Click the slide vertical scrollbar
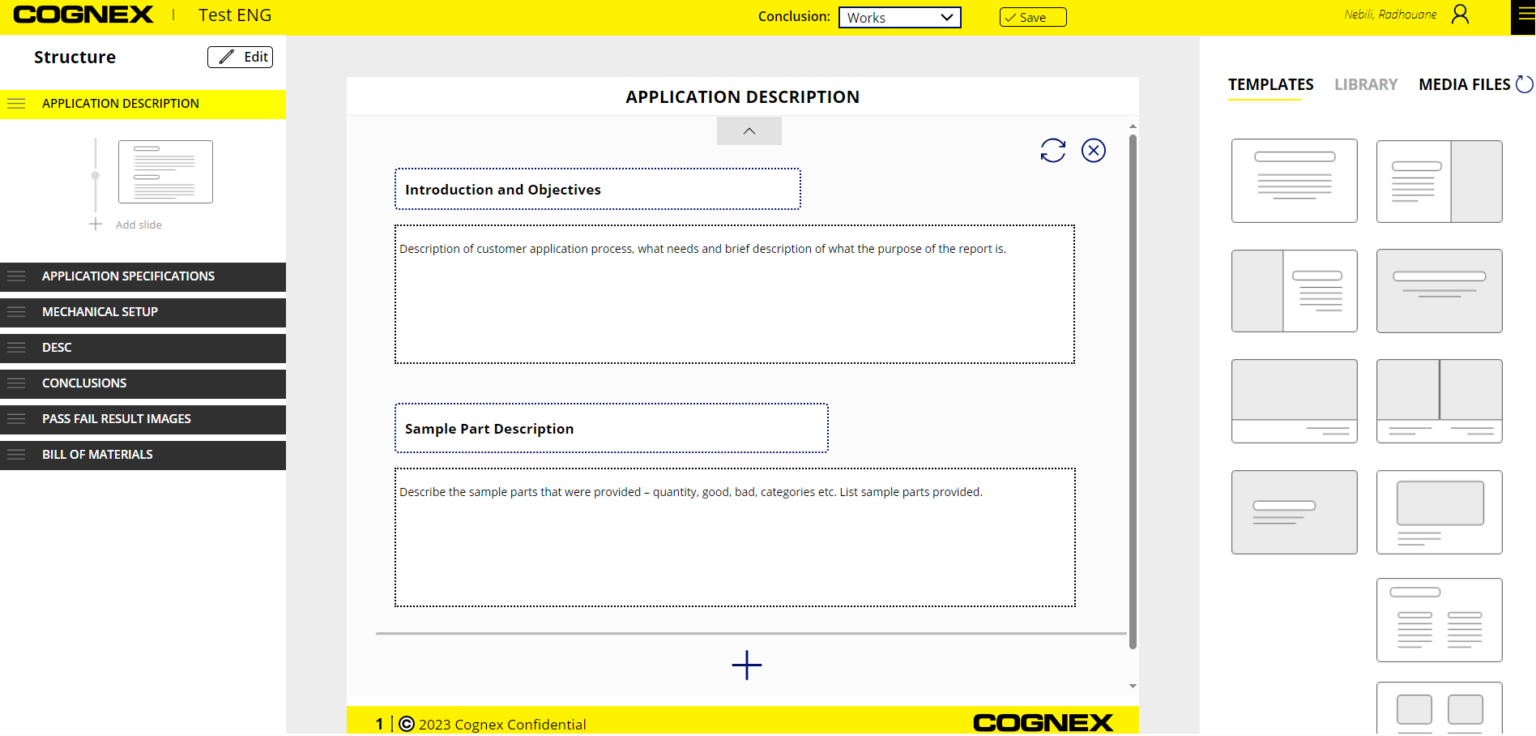Screen dimensions: 1536x736 coord(1133,390)
